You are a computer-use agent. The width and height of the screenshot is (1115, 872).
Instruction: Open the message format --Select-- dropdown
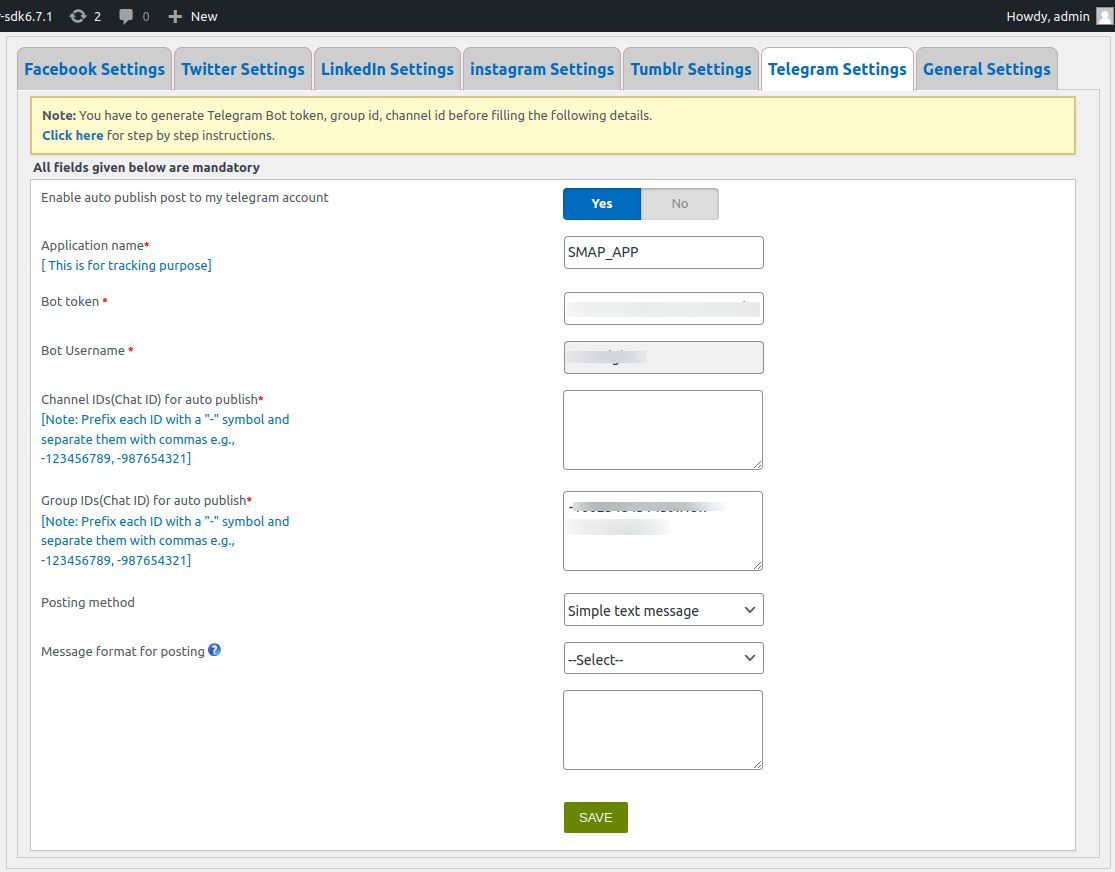663,659
